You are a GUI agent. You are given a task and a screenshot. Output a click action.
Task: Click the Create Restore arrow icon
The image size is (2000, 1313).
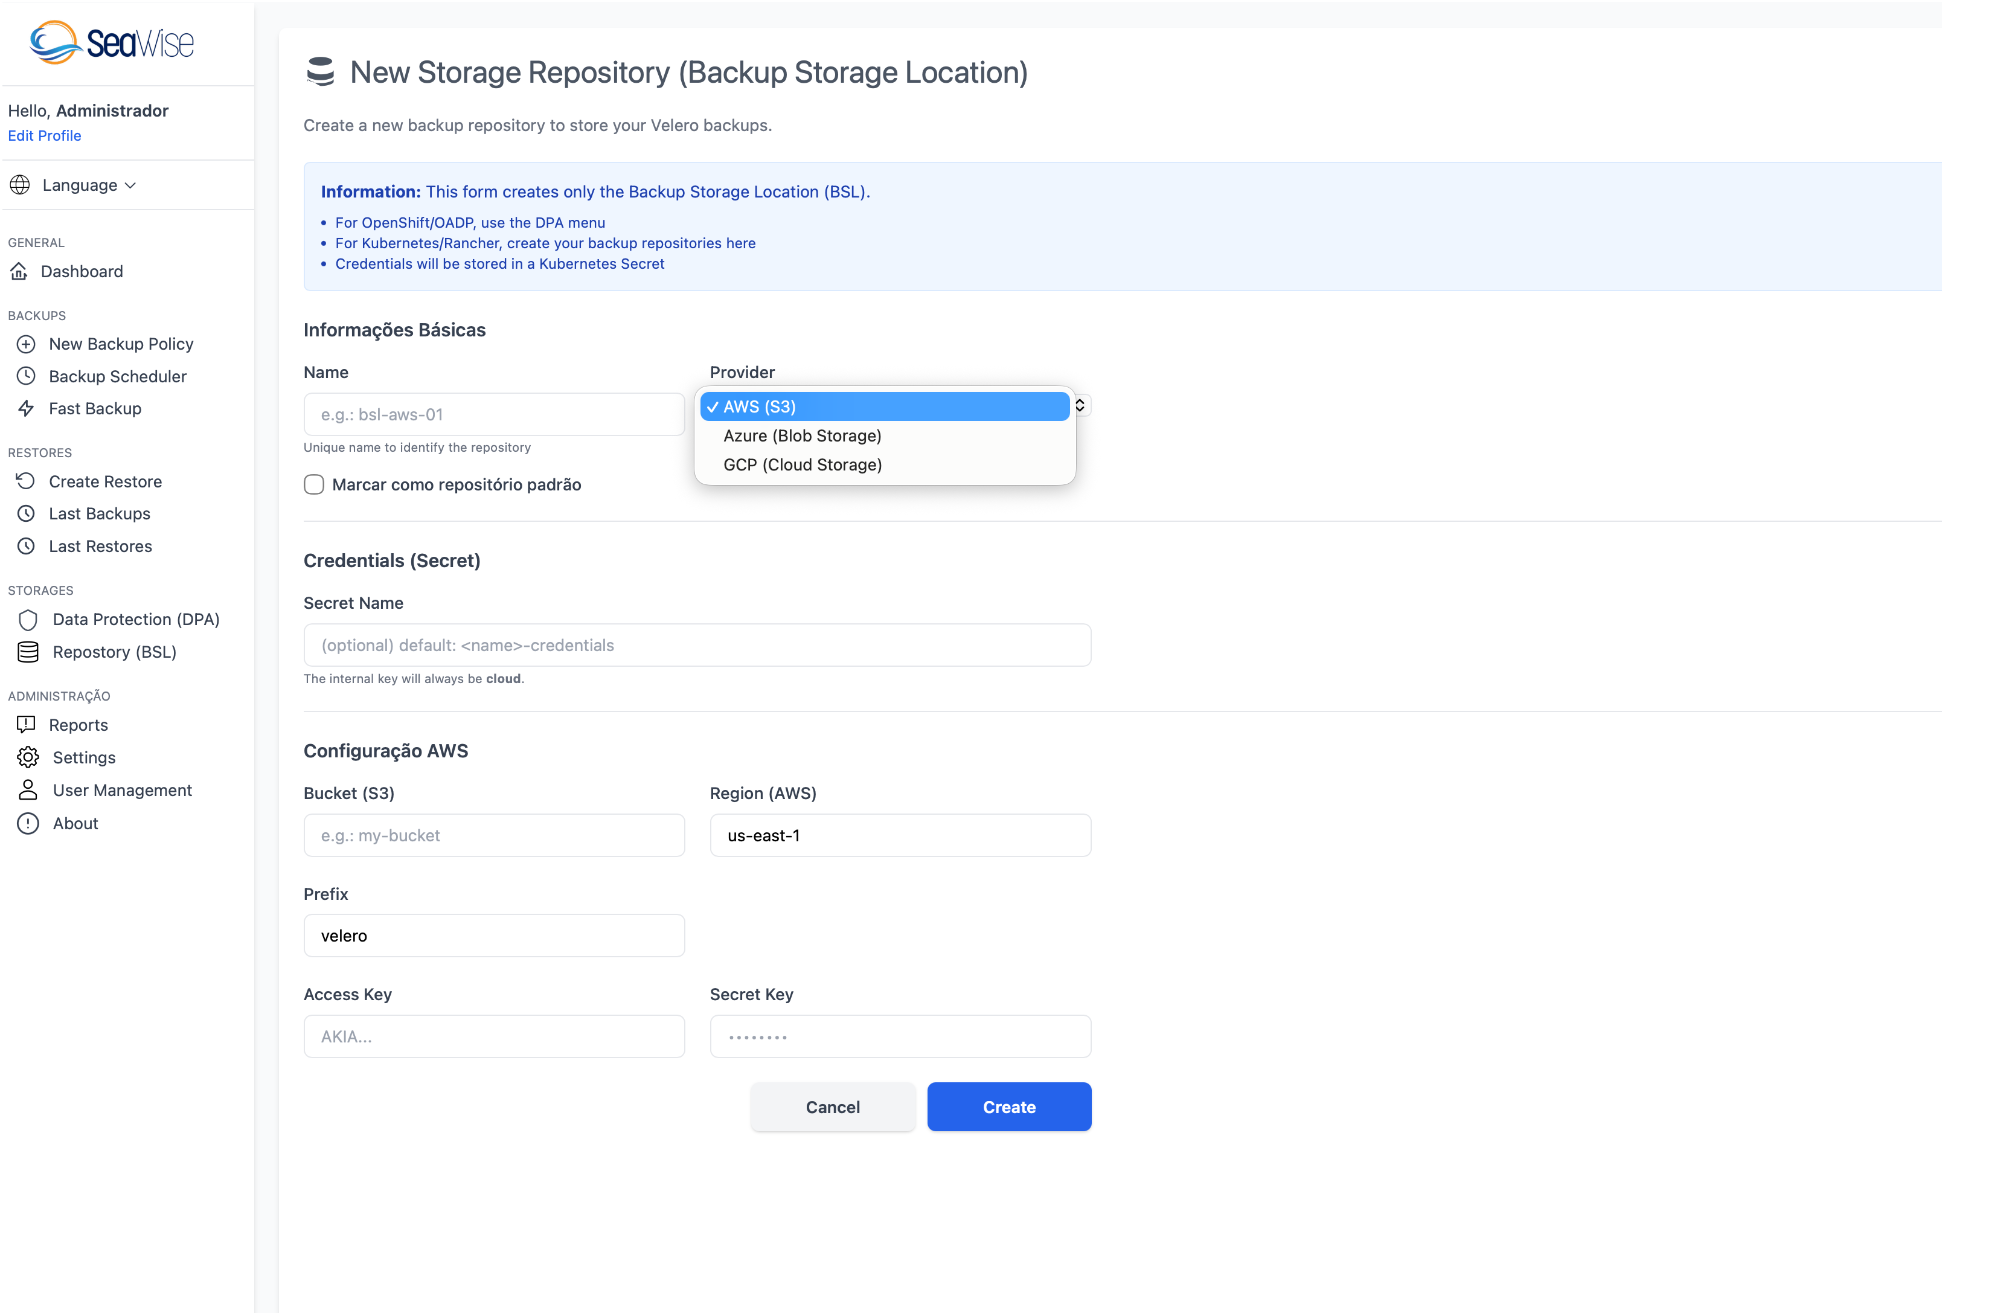tap(26, 481)
